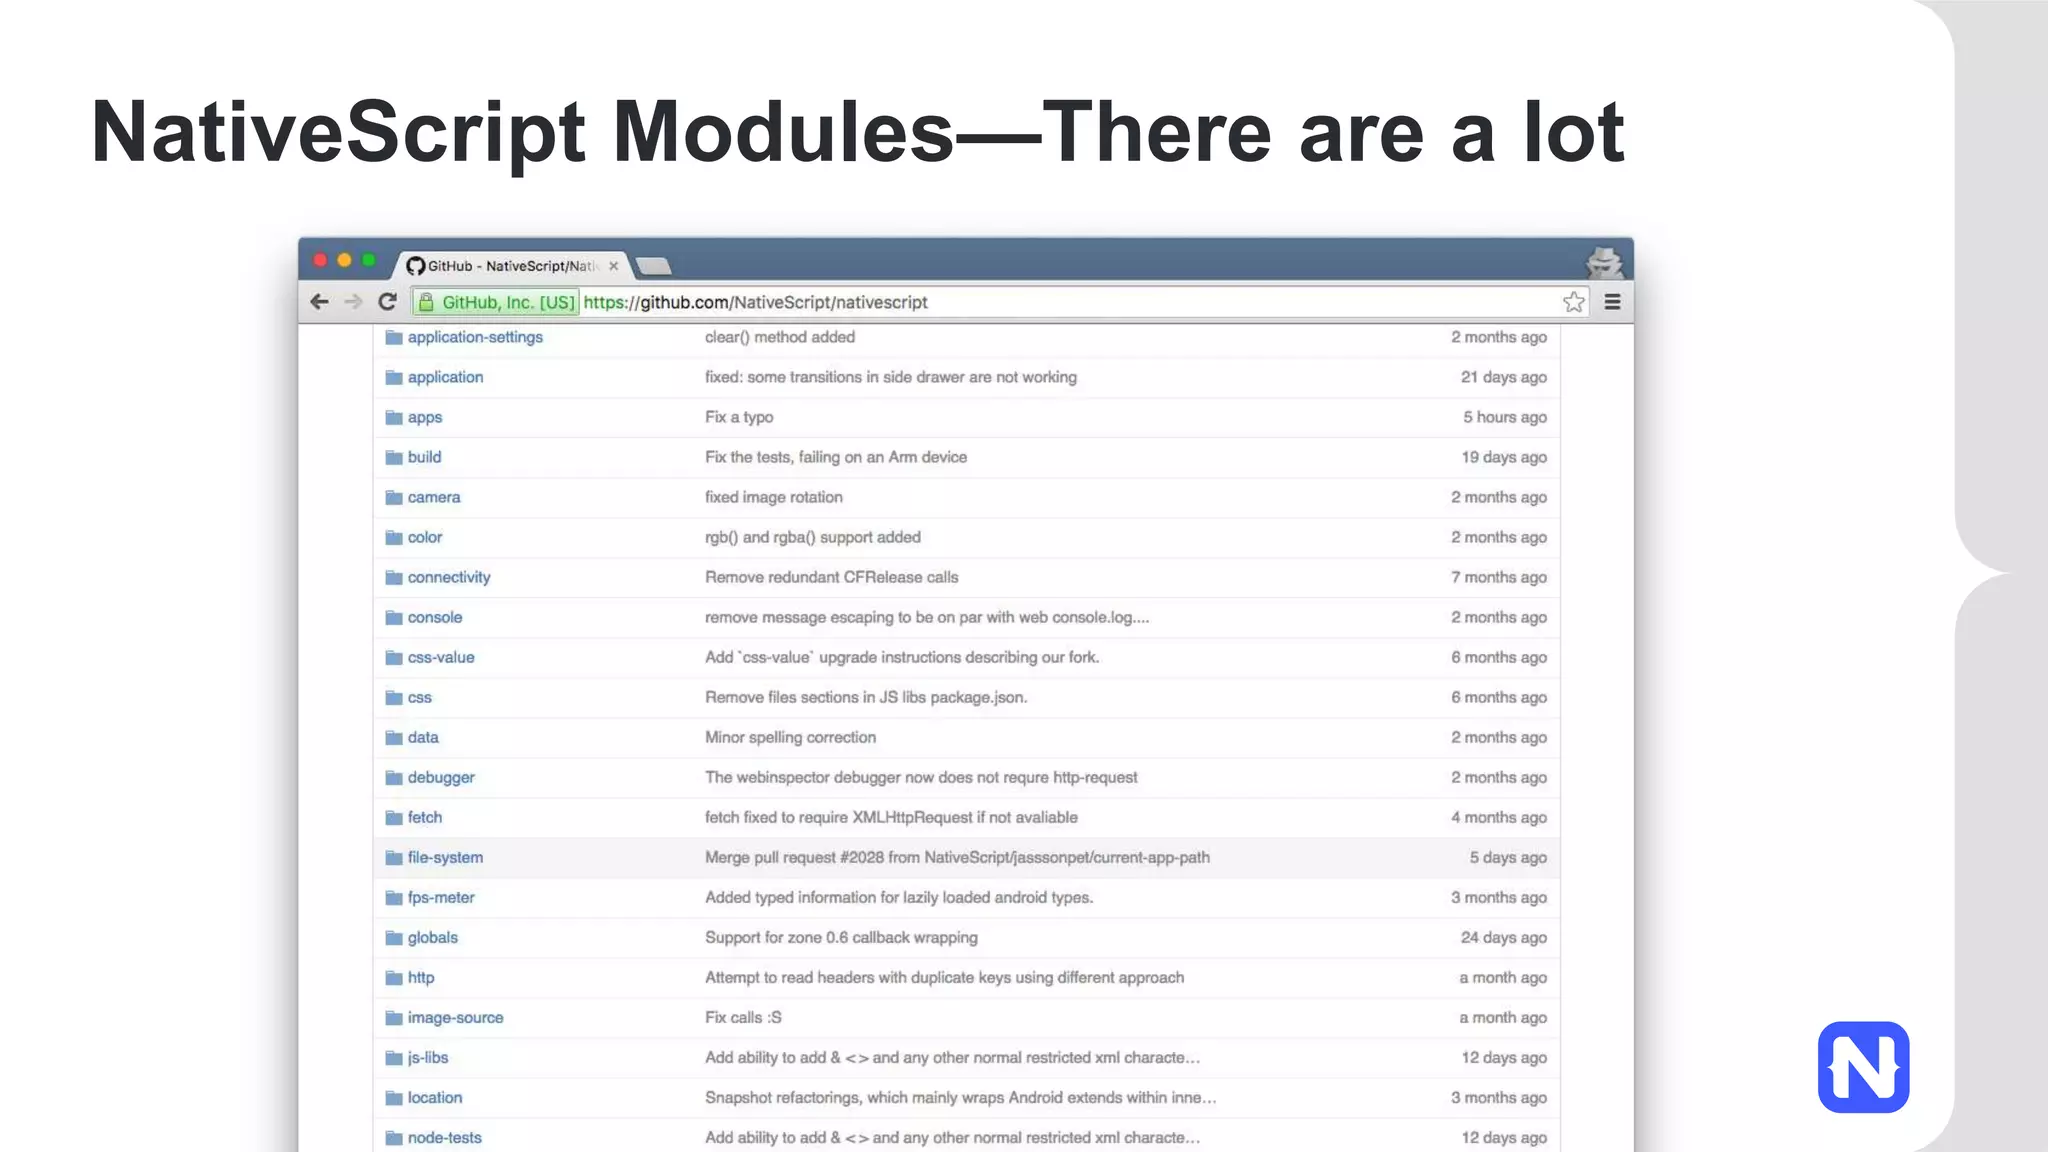Open 'Merge pull request #2028' commit message
2048x1152 pixels.
[957, 857]
